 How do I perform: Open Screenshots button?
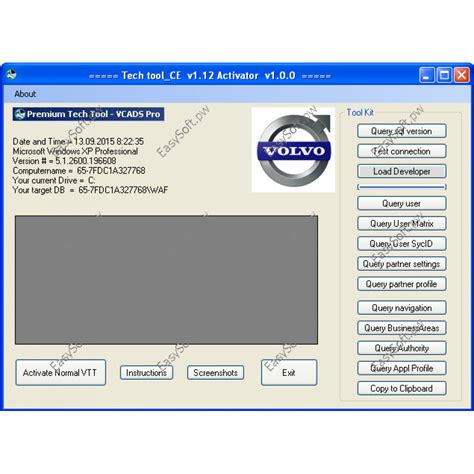(215, 373)
